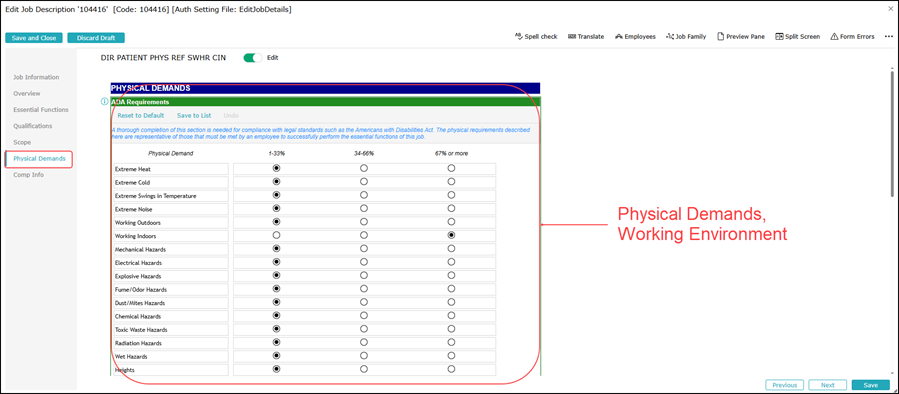Open the Translate tool

pos(585,36)
